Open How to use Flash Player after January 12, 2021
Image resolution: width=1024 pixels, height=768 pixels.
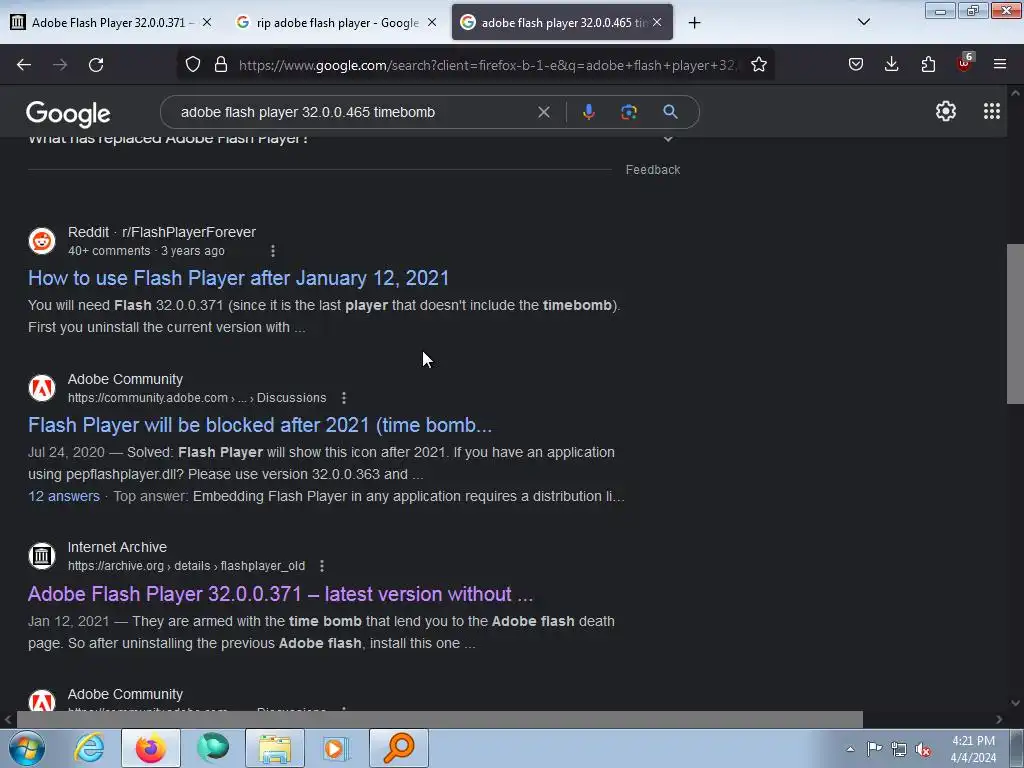[x=238, y=278]
